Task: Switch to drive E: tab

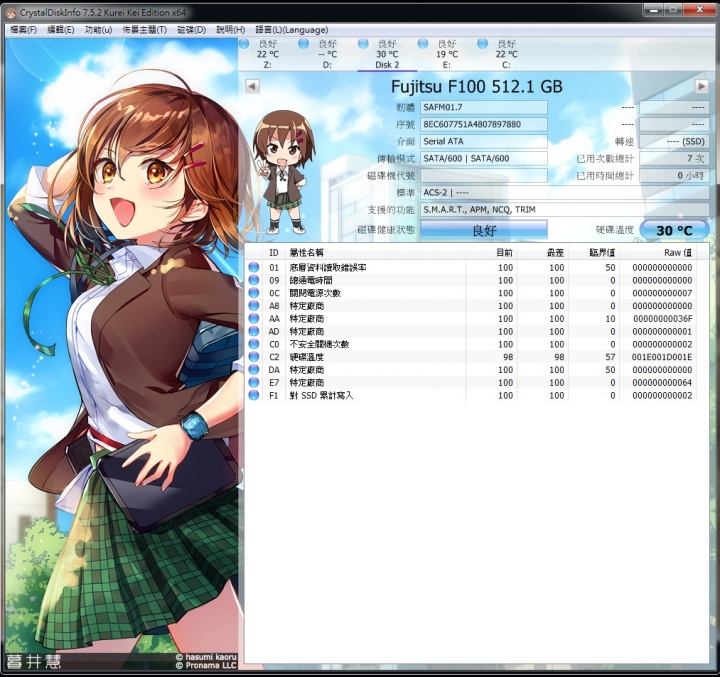Action: point(447,54)
